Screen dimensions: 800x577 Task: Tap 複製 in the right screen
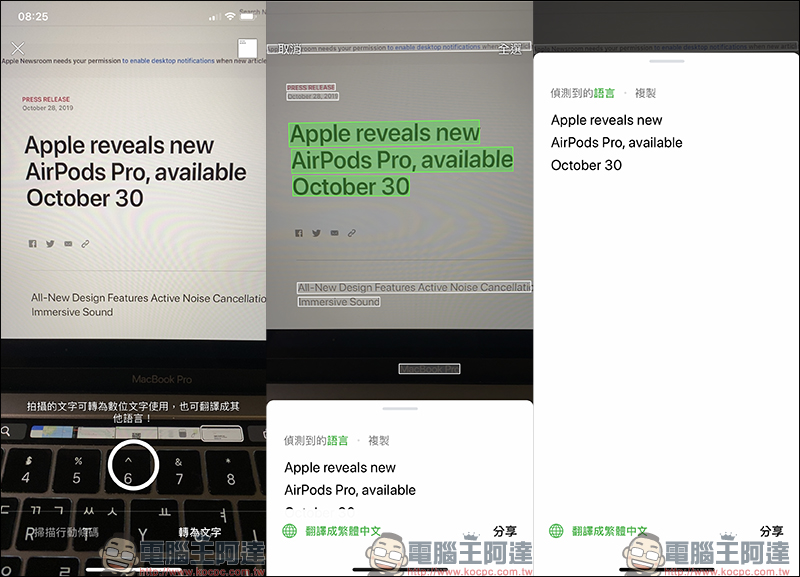coord(645,93)
